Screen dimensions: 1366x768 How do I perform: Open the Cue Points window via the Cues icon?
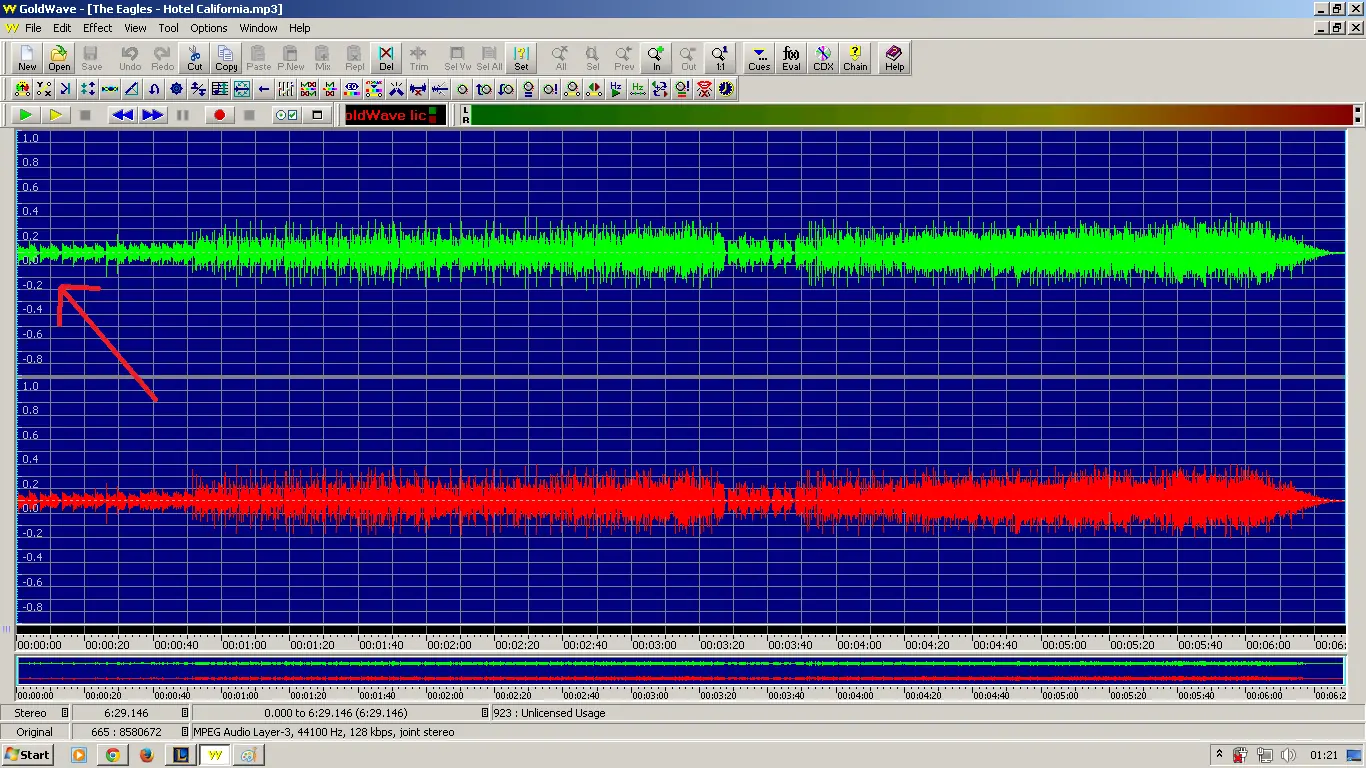click(x=758, y=57)
